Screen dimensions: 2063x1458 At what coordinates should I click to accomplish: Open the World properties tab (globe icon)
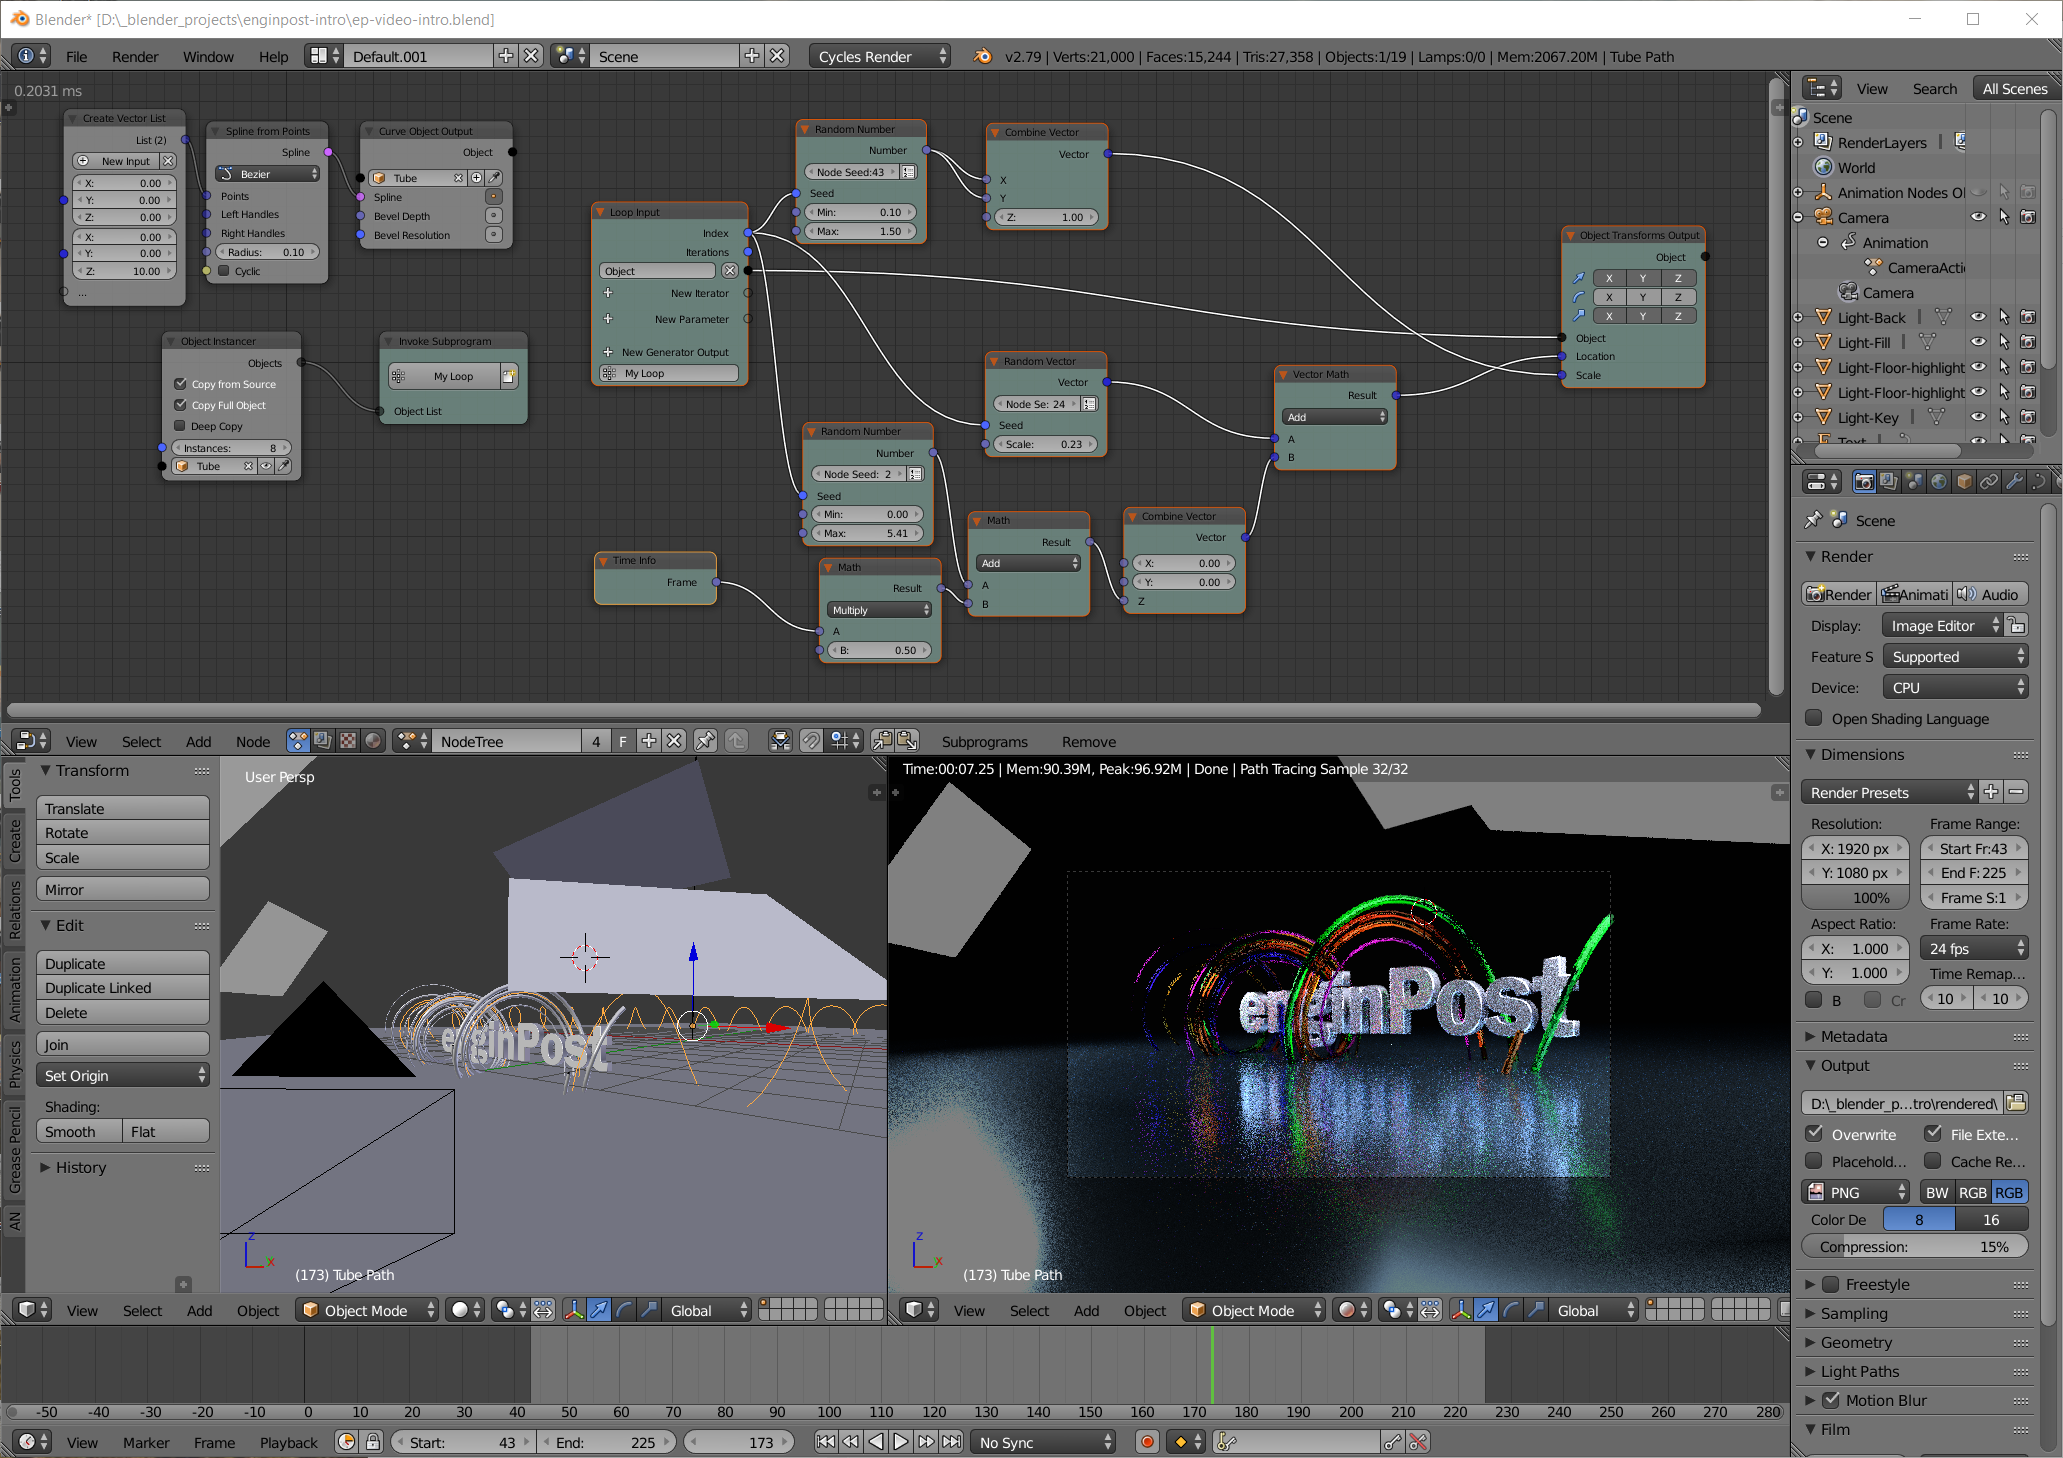click(1939, 482)
